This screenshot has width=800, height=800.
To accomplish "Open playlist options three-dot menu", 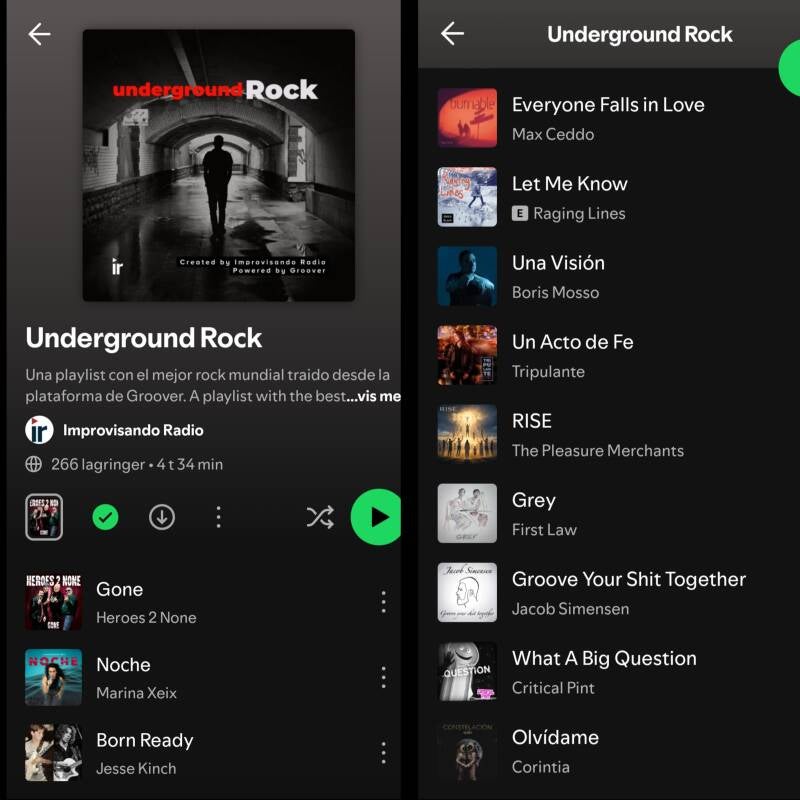I will [218, 517].
